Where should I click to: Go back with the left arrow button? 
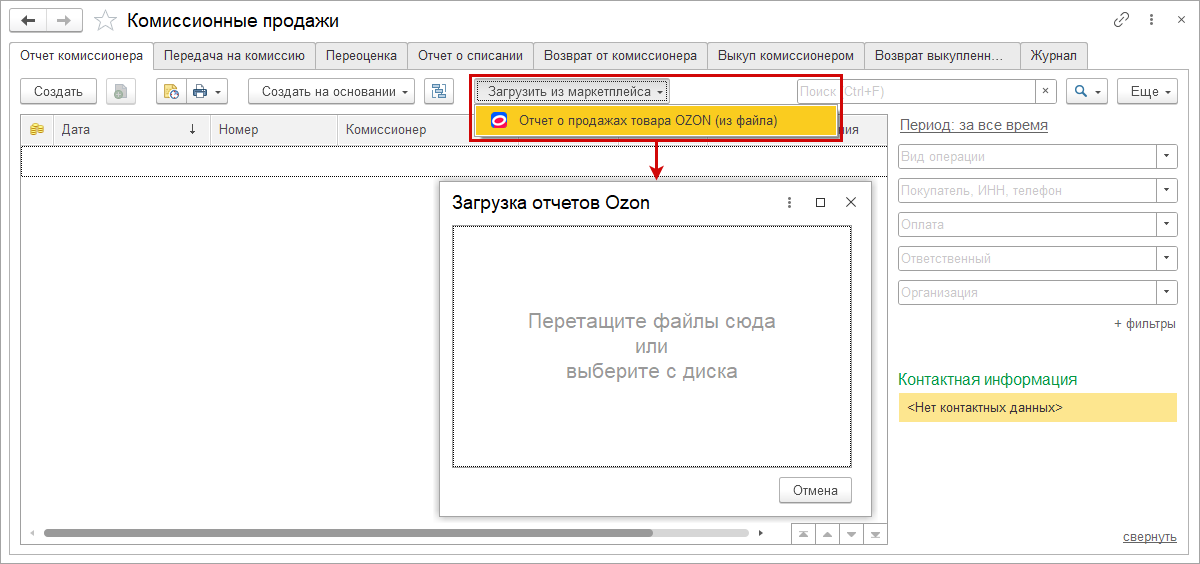[x=28, y=20]
